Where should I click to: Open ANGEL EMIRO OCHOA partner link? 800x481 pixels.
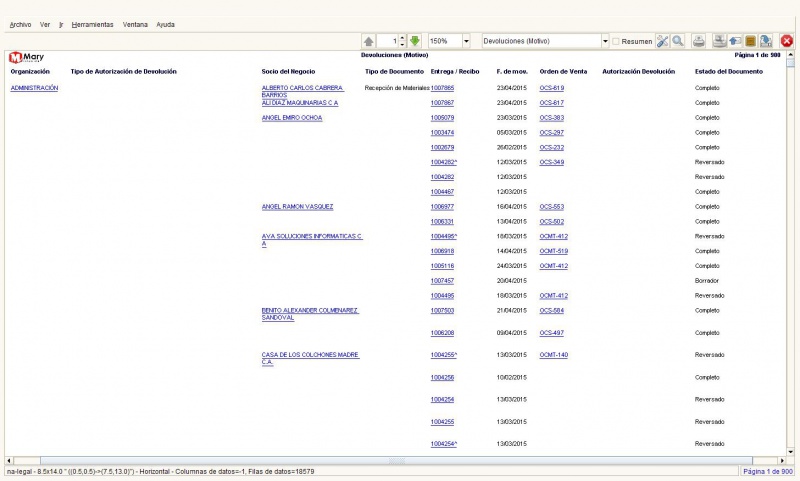(292, 118)
